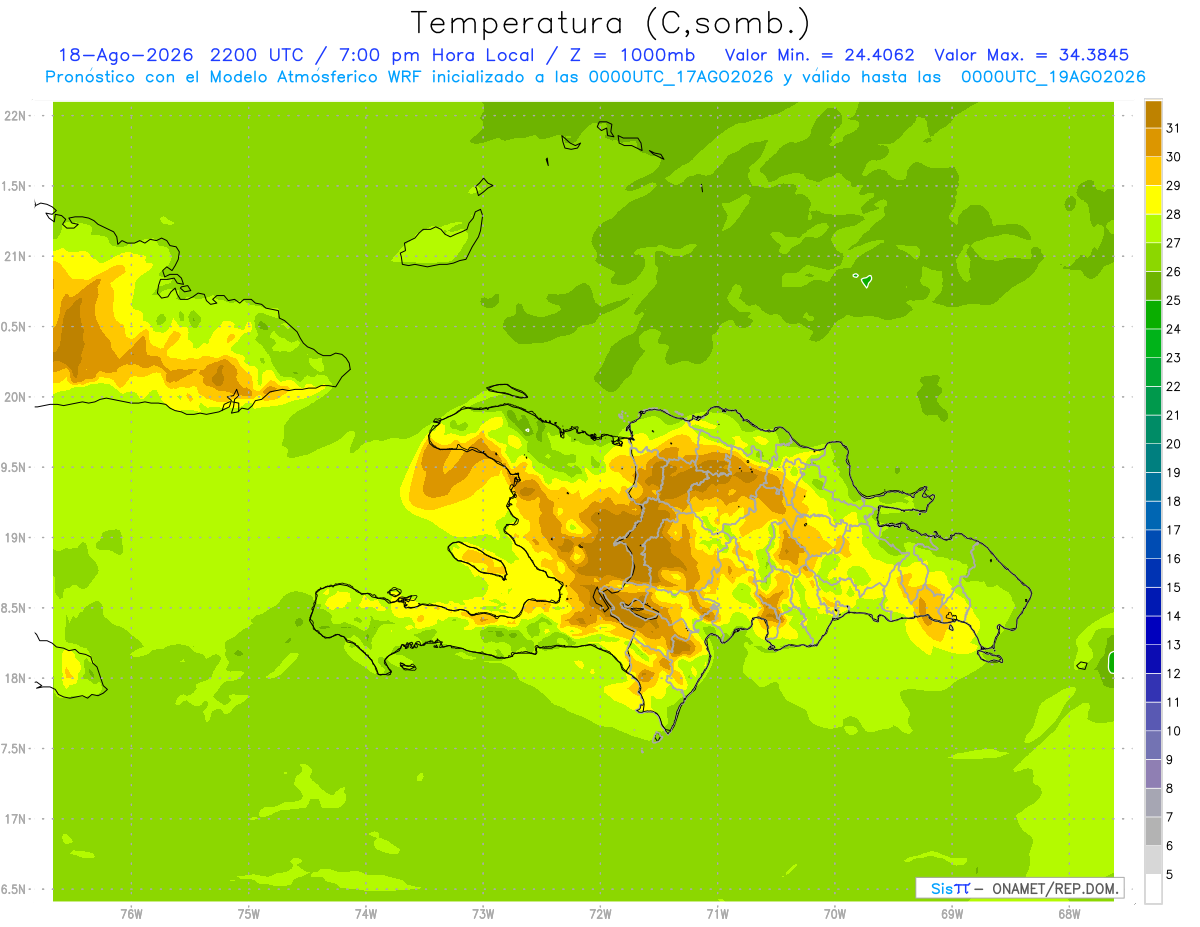The height and width of the screenshot is (927, 1200).
Task: Click the legend value 24
Action: pyautogui.click(x=1173, y=329)
